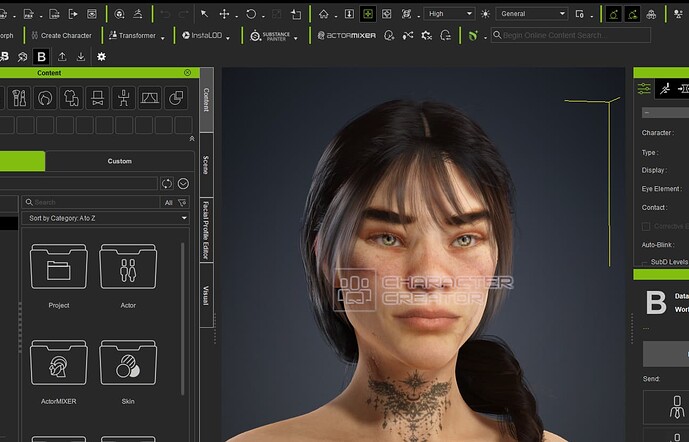Click the Create Character button
The width and height of the screenshot is (689, 442).
click(62, 36)
